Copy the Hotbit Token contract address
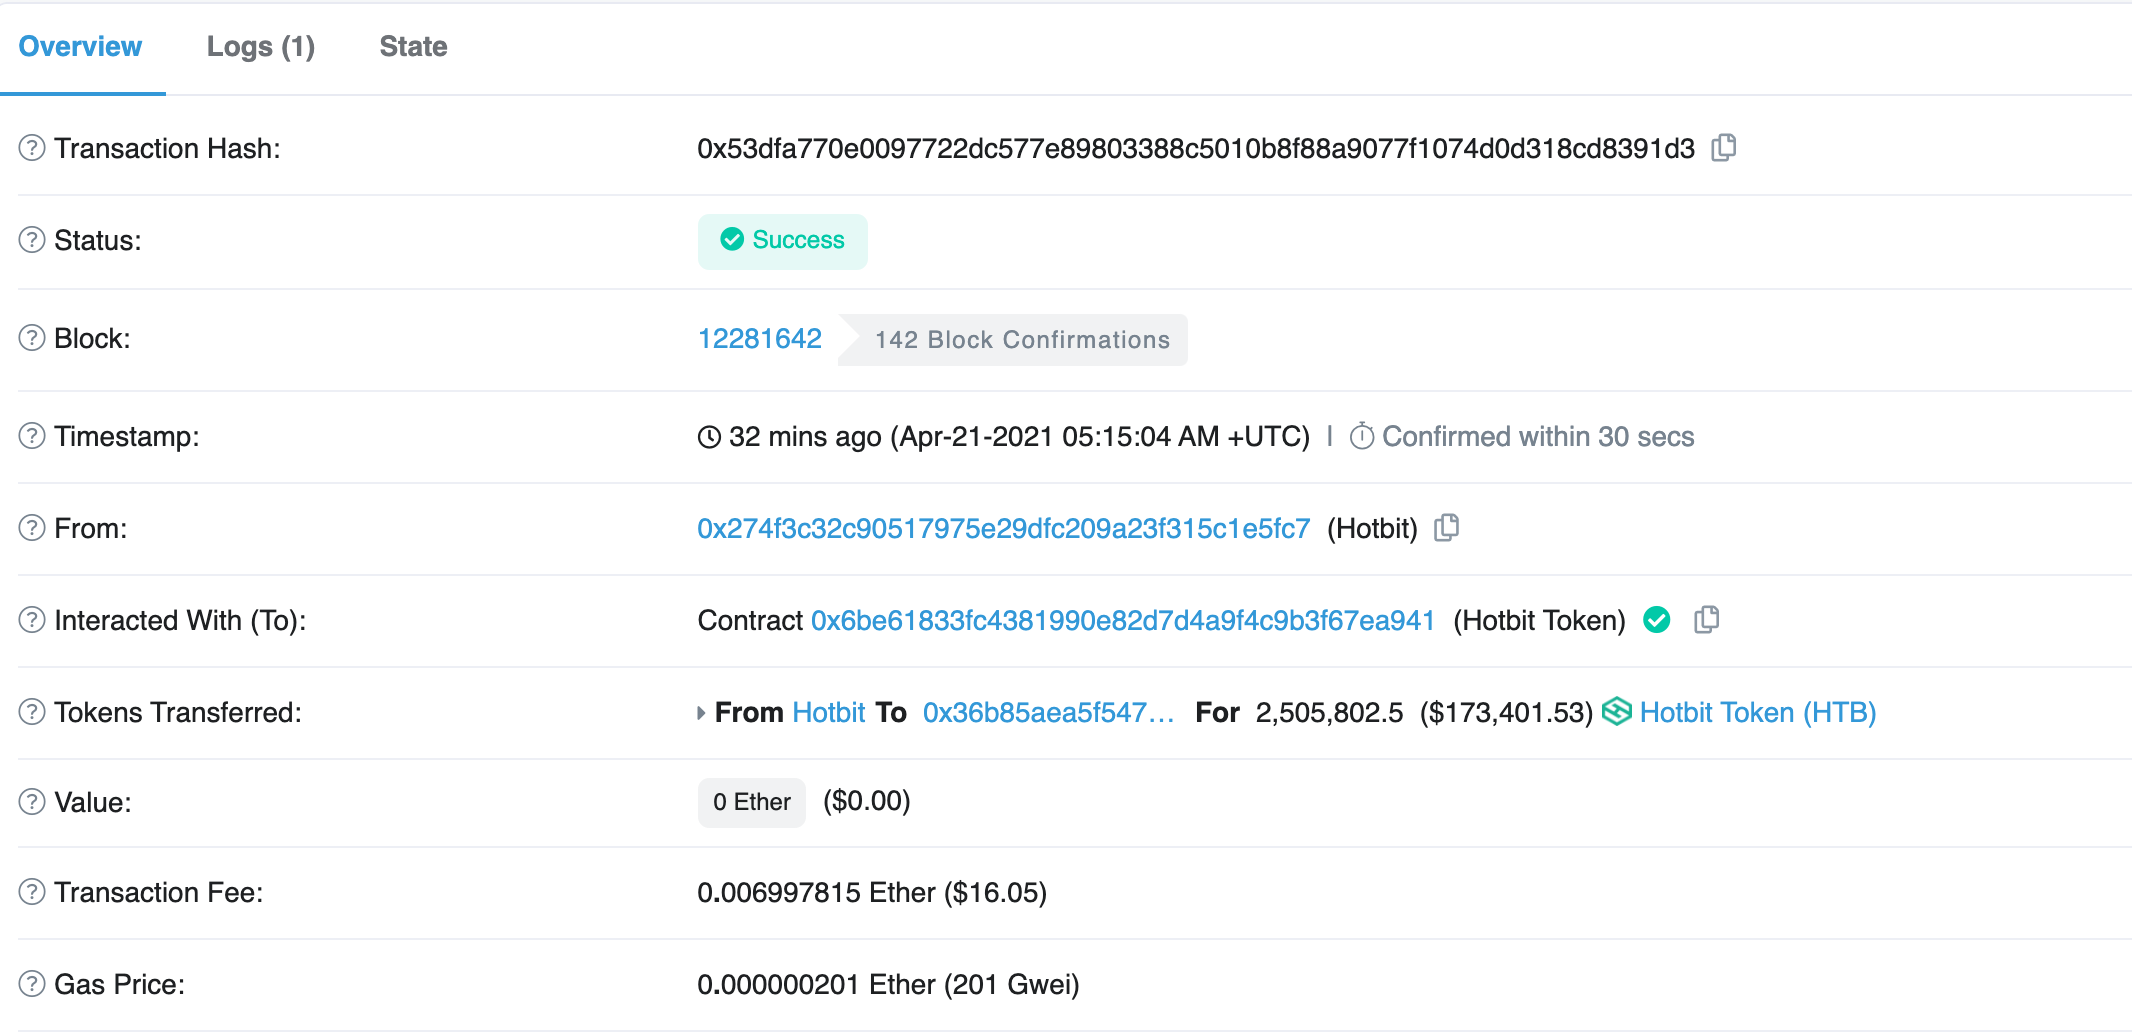This screenshot has height=1034, width=2132. pos(1706,620)
